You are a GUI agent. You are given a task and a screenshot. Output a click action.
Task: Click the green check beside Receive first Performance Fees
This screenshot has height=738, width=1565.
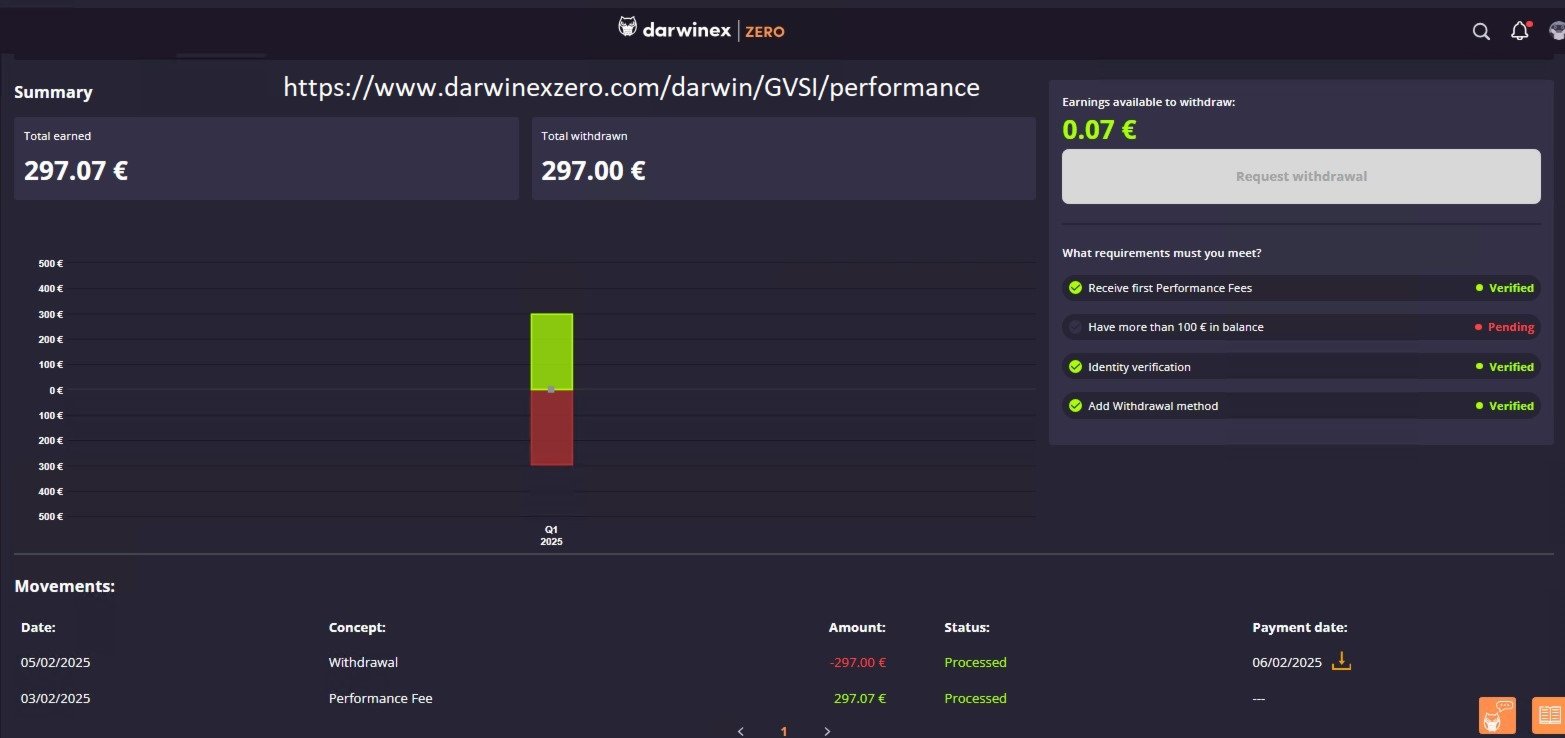(x=1075, y=288)
